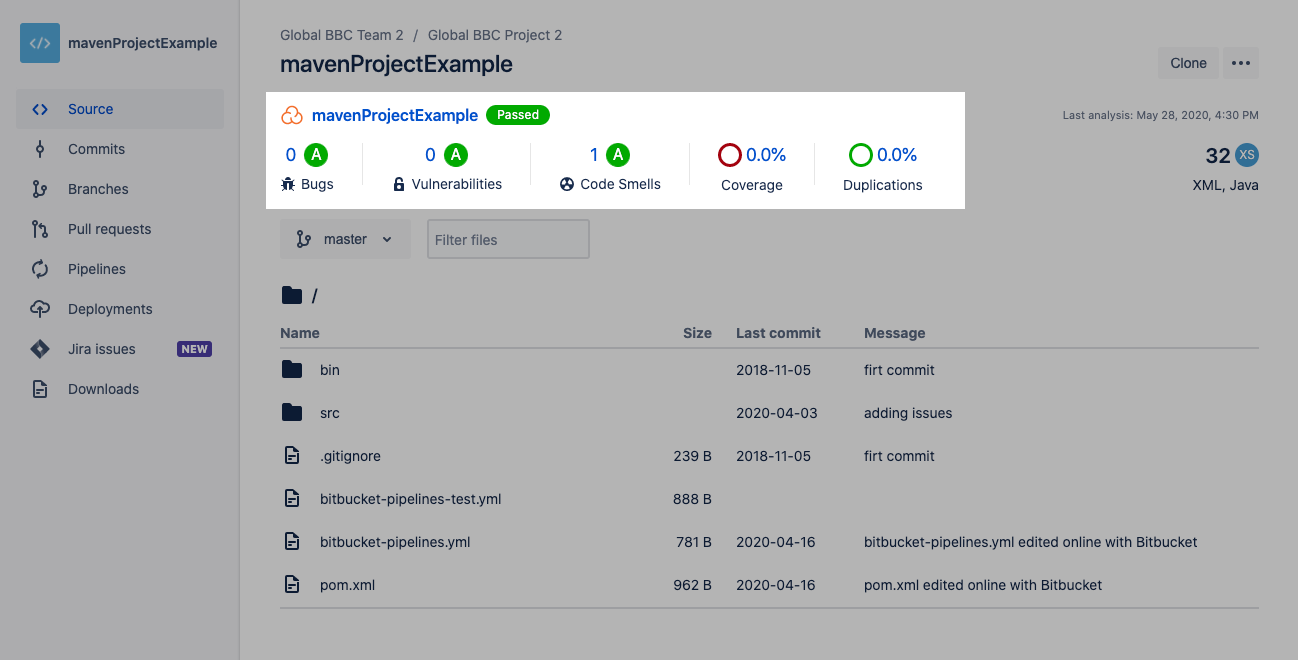The image size is (1298, 660).
Task: Open the .gitignore file name
Action: pos(350,456)
